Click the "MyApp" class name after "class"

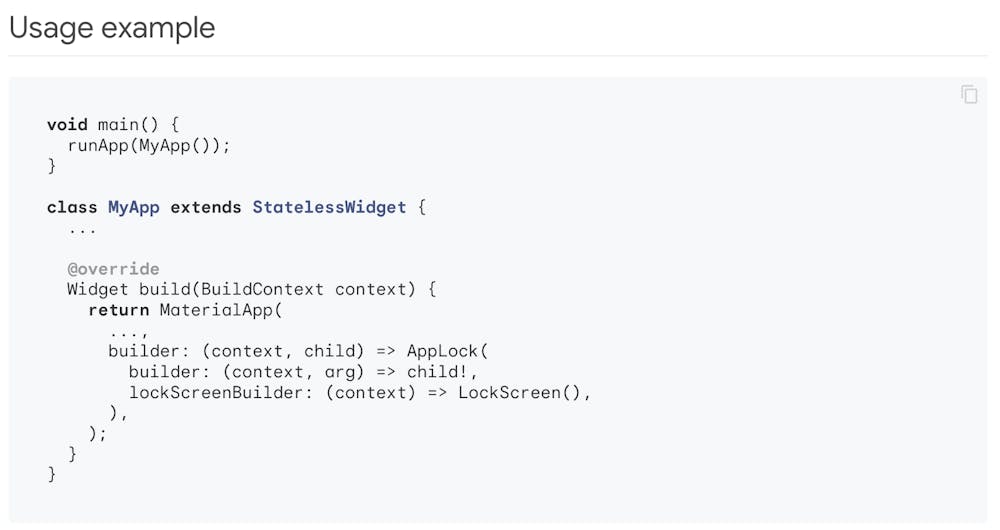pyautogui.click(x=134, y=207)
